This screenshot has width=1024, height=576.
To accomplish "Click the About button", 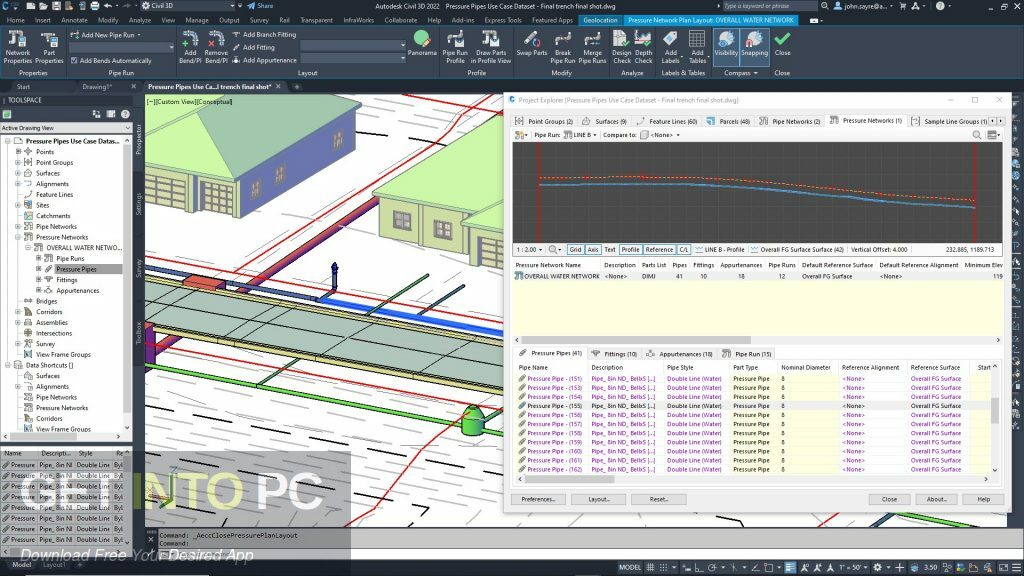I will [936, 499].
